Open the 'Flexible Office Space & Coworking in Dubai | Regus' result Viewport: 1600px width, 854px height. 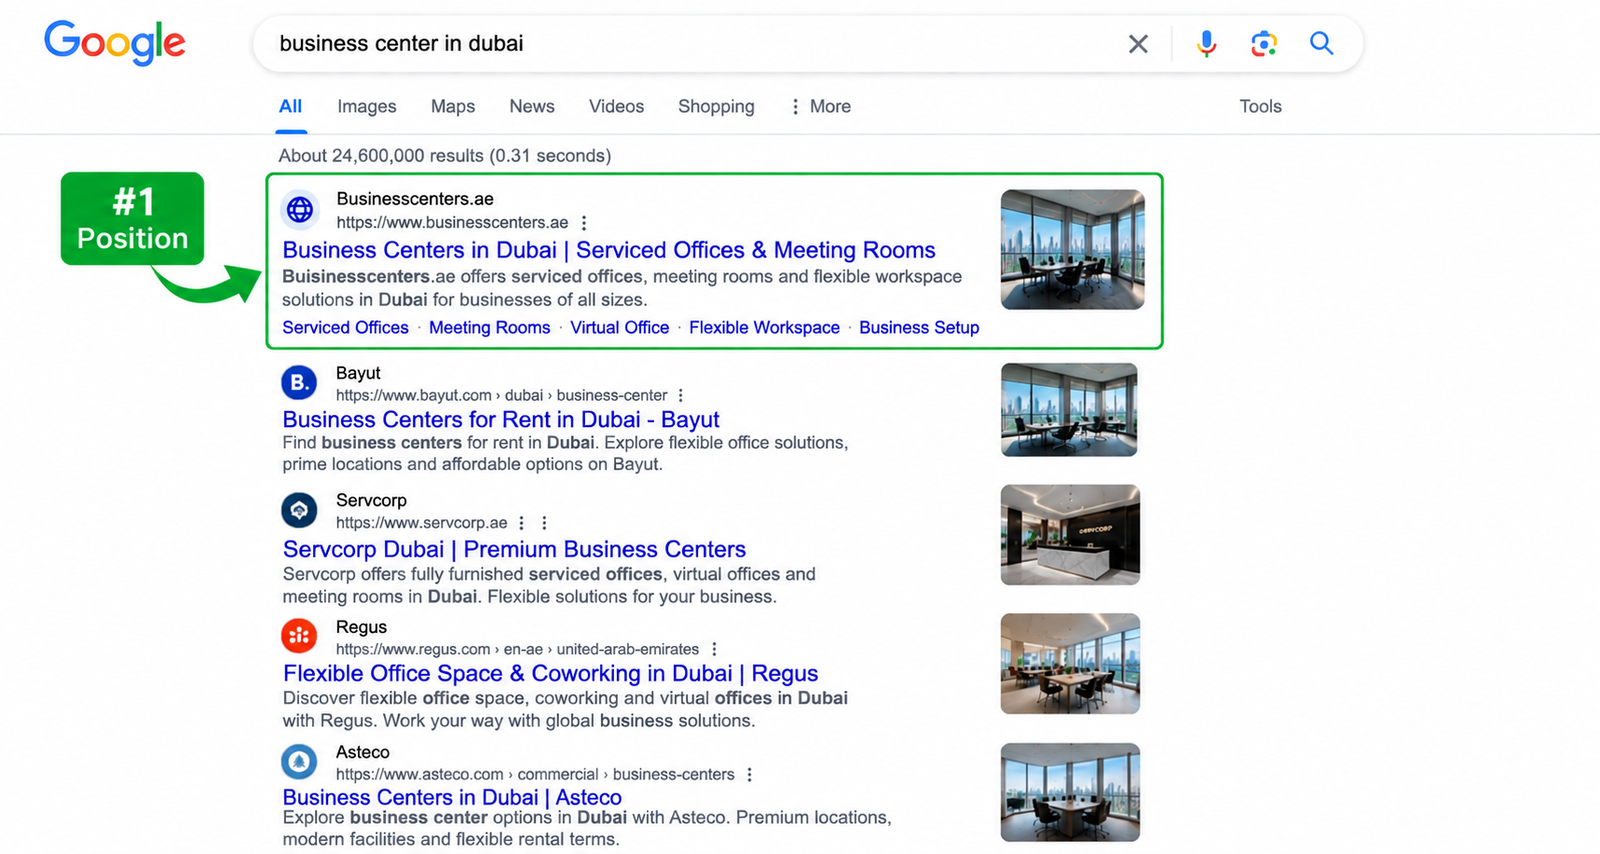[550, 673]
